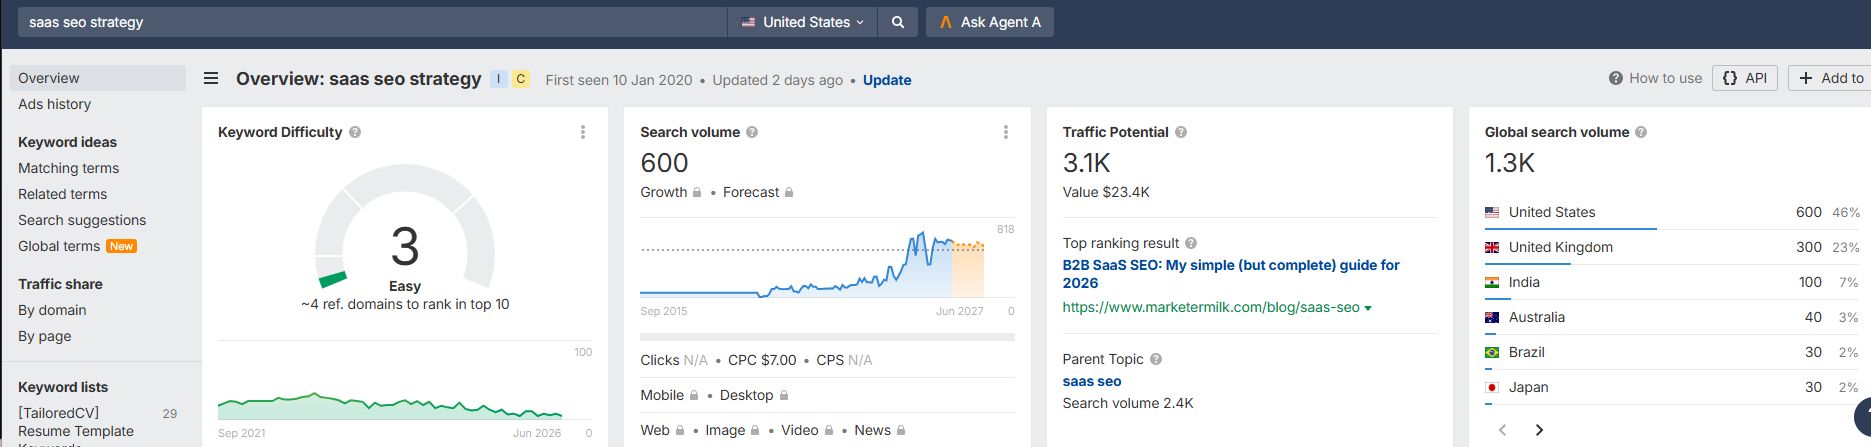
Task: Click the lock icon next to Video
Action: [829, 430]
